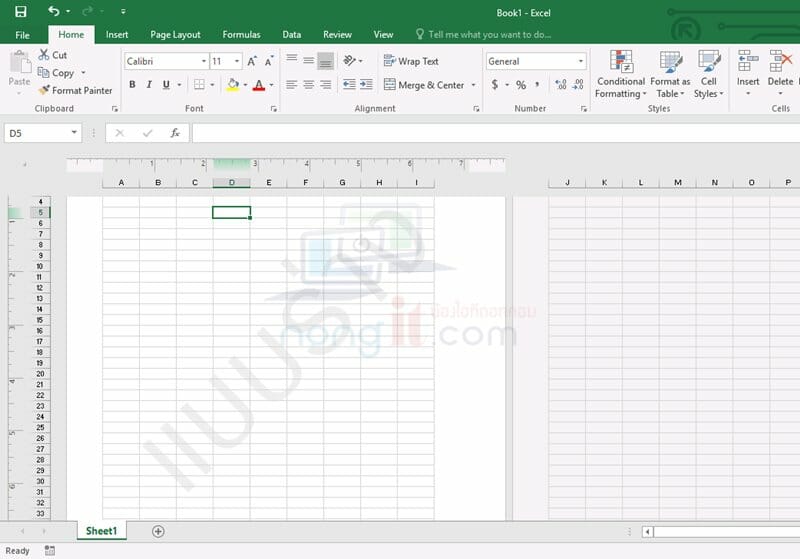Toggle italic formatting

(149, 85)
